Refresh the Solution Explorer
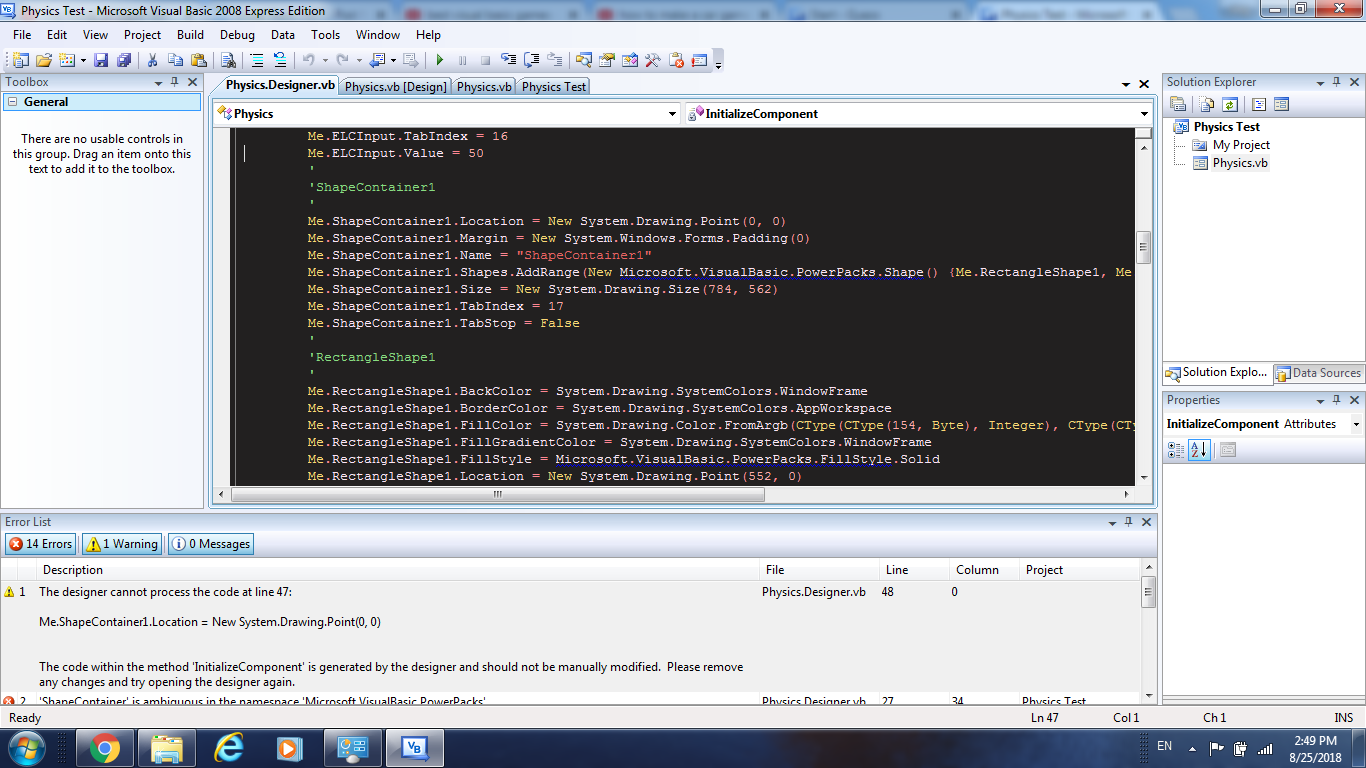 pos(1230,104)
